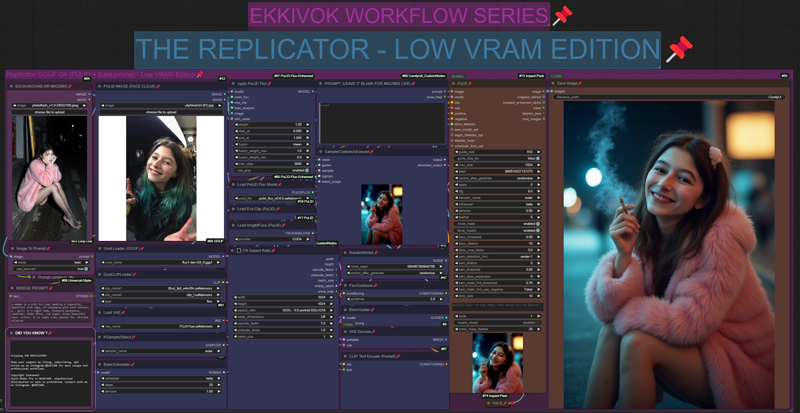Collapse the PROMPT (LEAVE IT BLANK) node dot
This screenshot has height=413, width=800.
click(320, 83)
